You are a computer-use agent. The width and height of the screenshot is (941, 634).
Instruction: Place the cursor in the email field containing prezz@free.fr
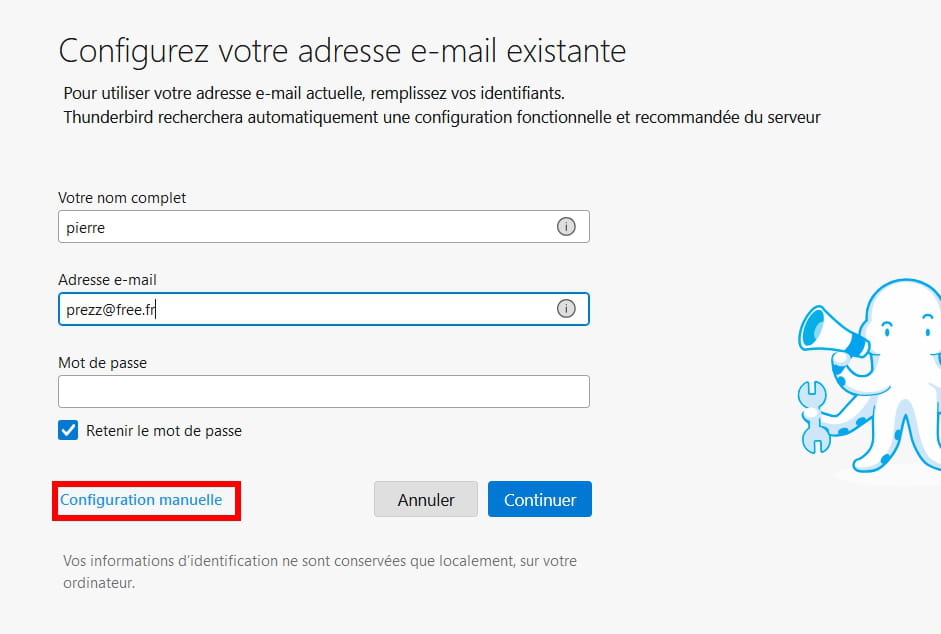[x=323, y=309]
